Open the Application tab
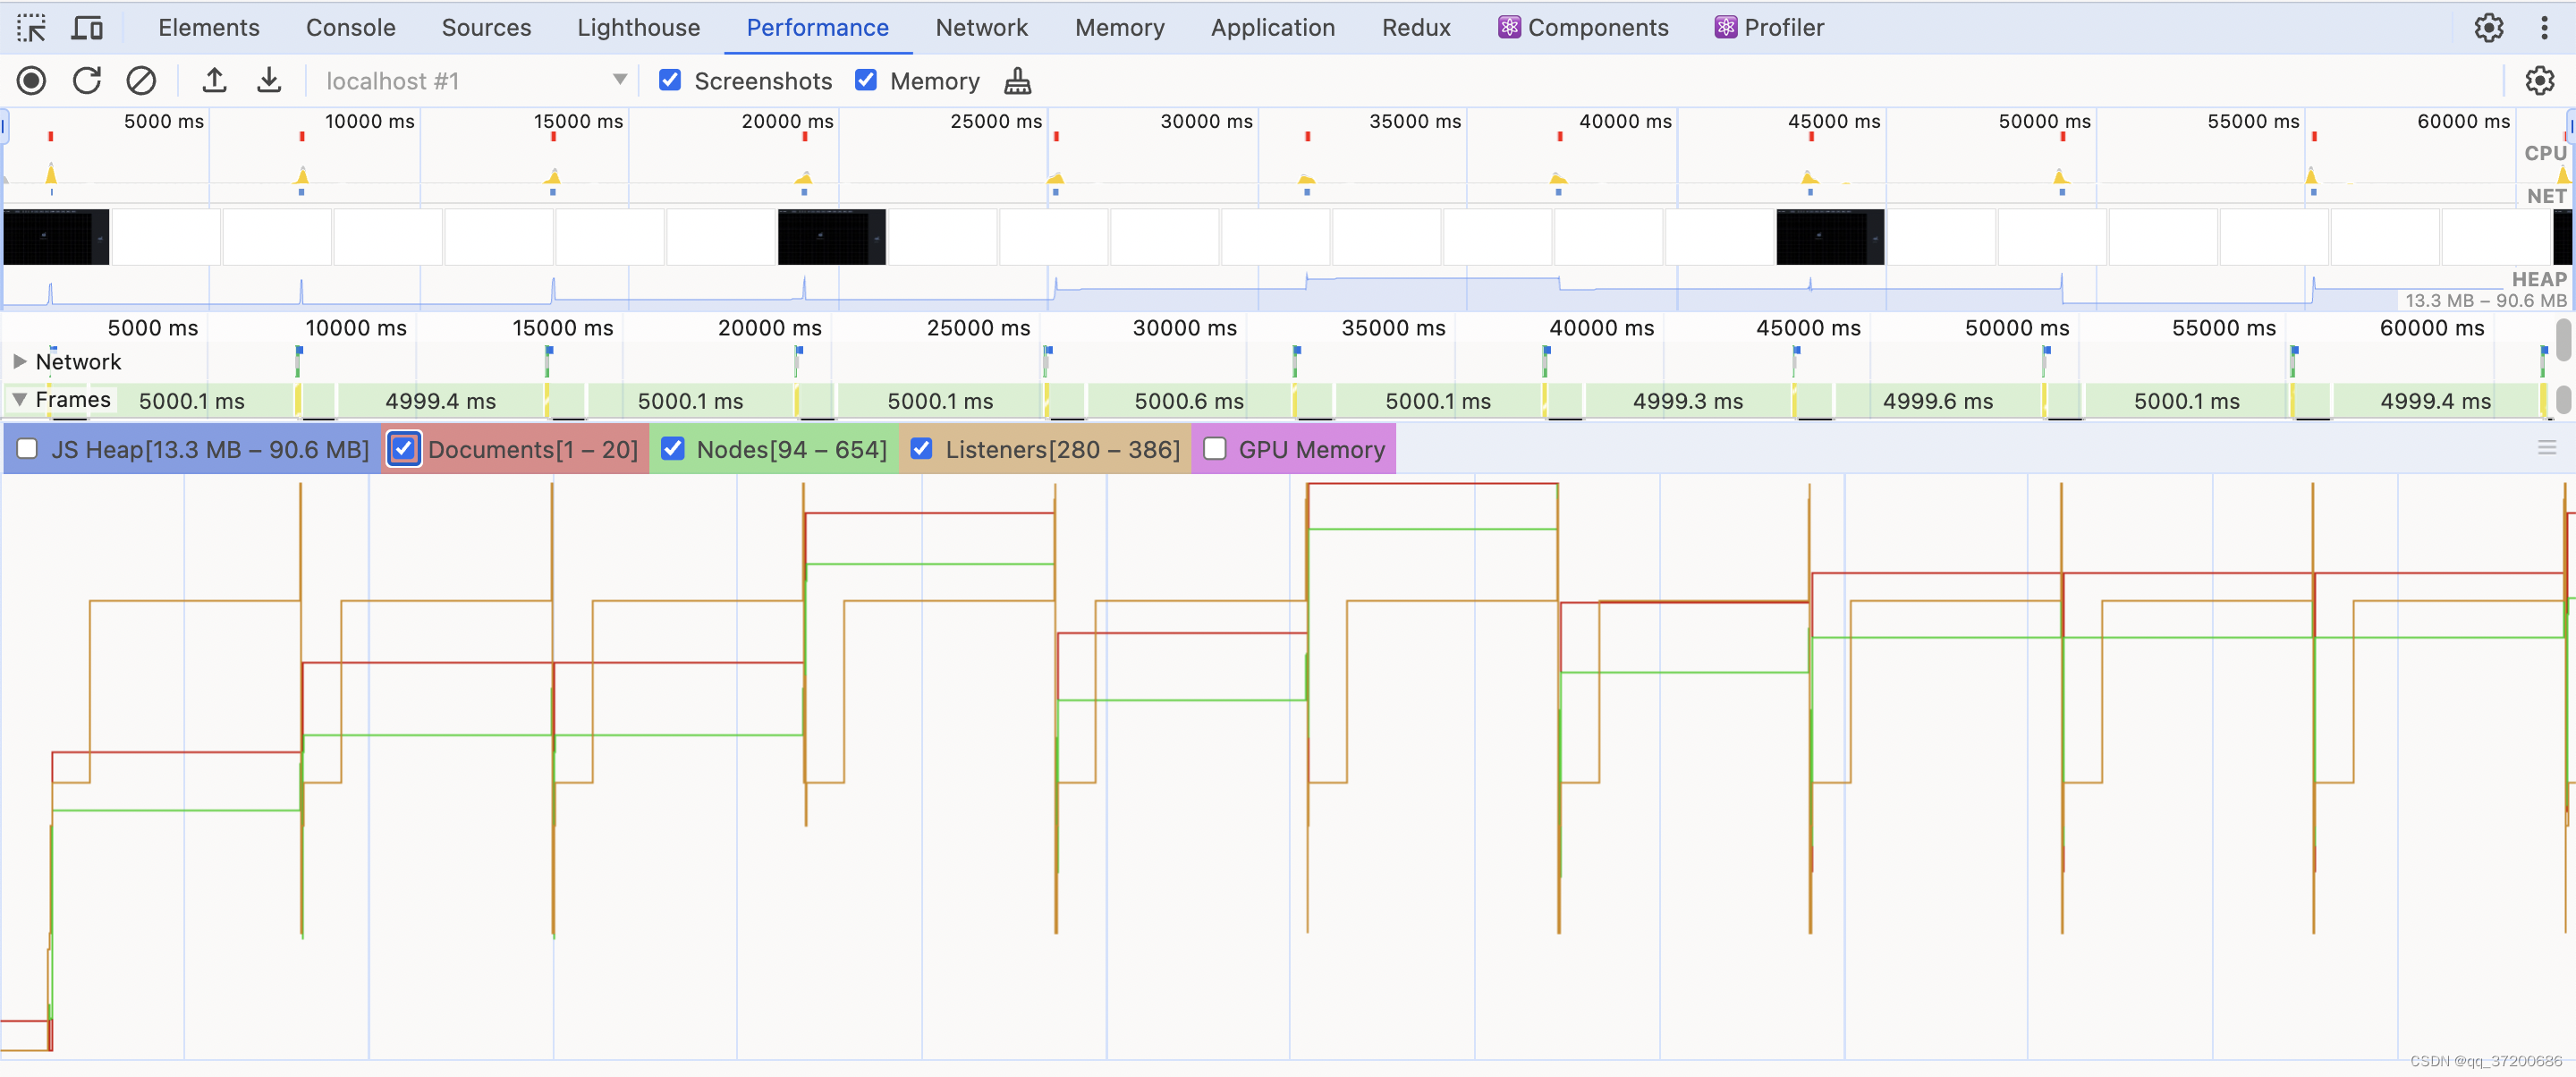 point(1272,27)
